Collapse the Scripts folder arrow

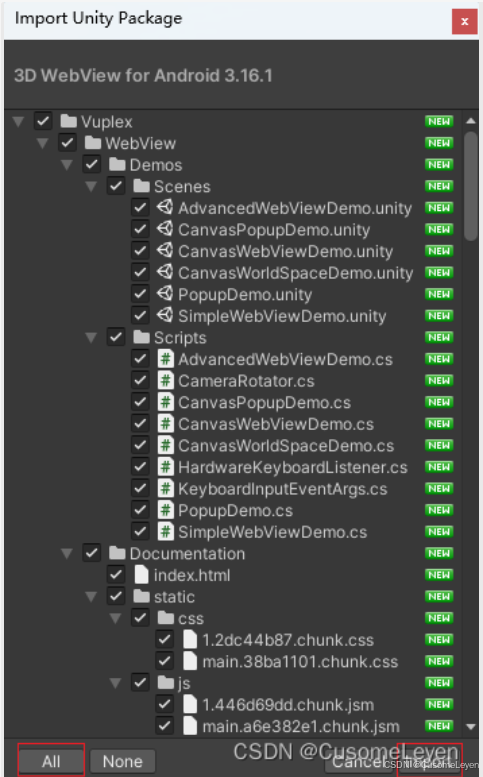click(91, 338)
